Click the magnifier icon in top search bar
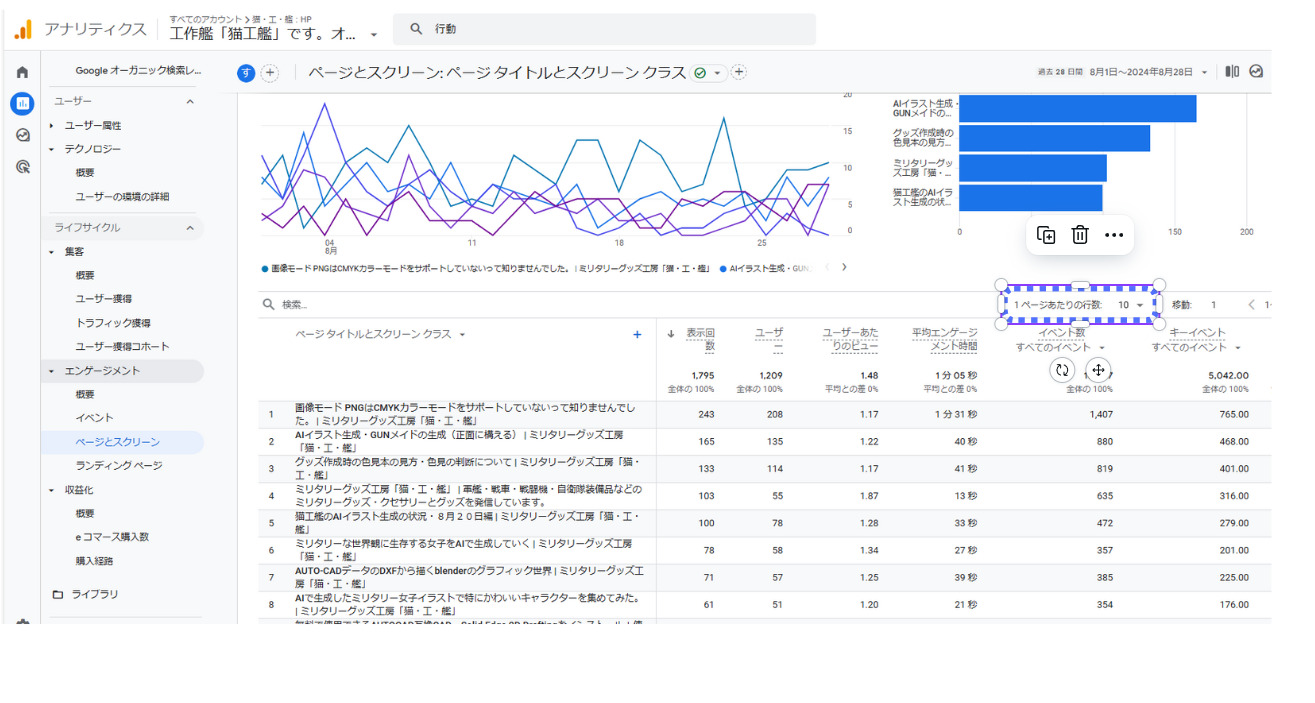Image resolution: width=1315 pixels, height=703 pixels. point(417,29)
